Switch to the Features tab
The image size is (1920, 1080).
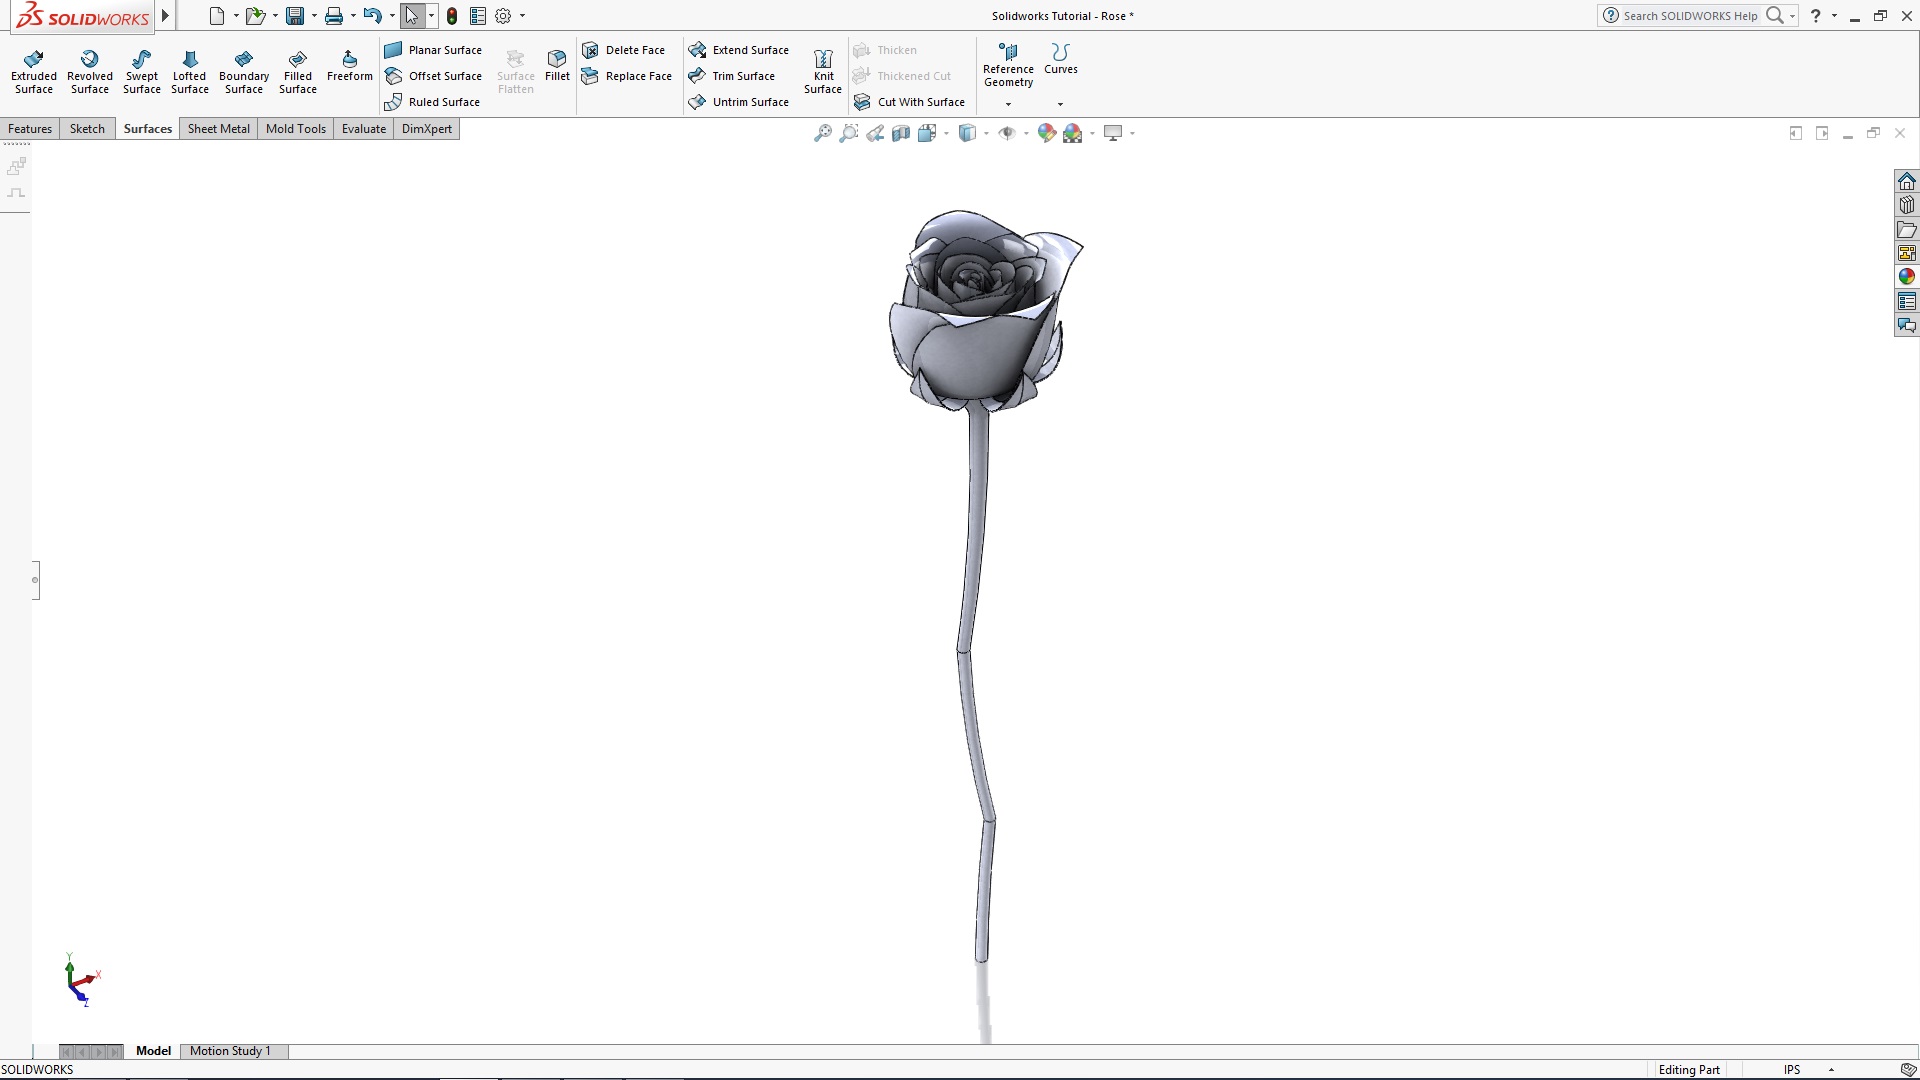point(30,128)
